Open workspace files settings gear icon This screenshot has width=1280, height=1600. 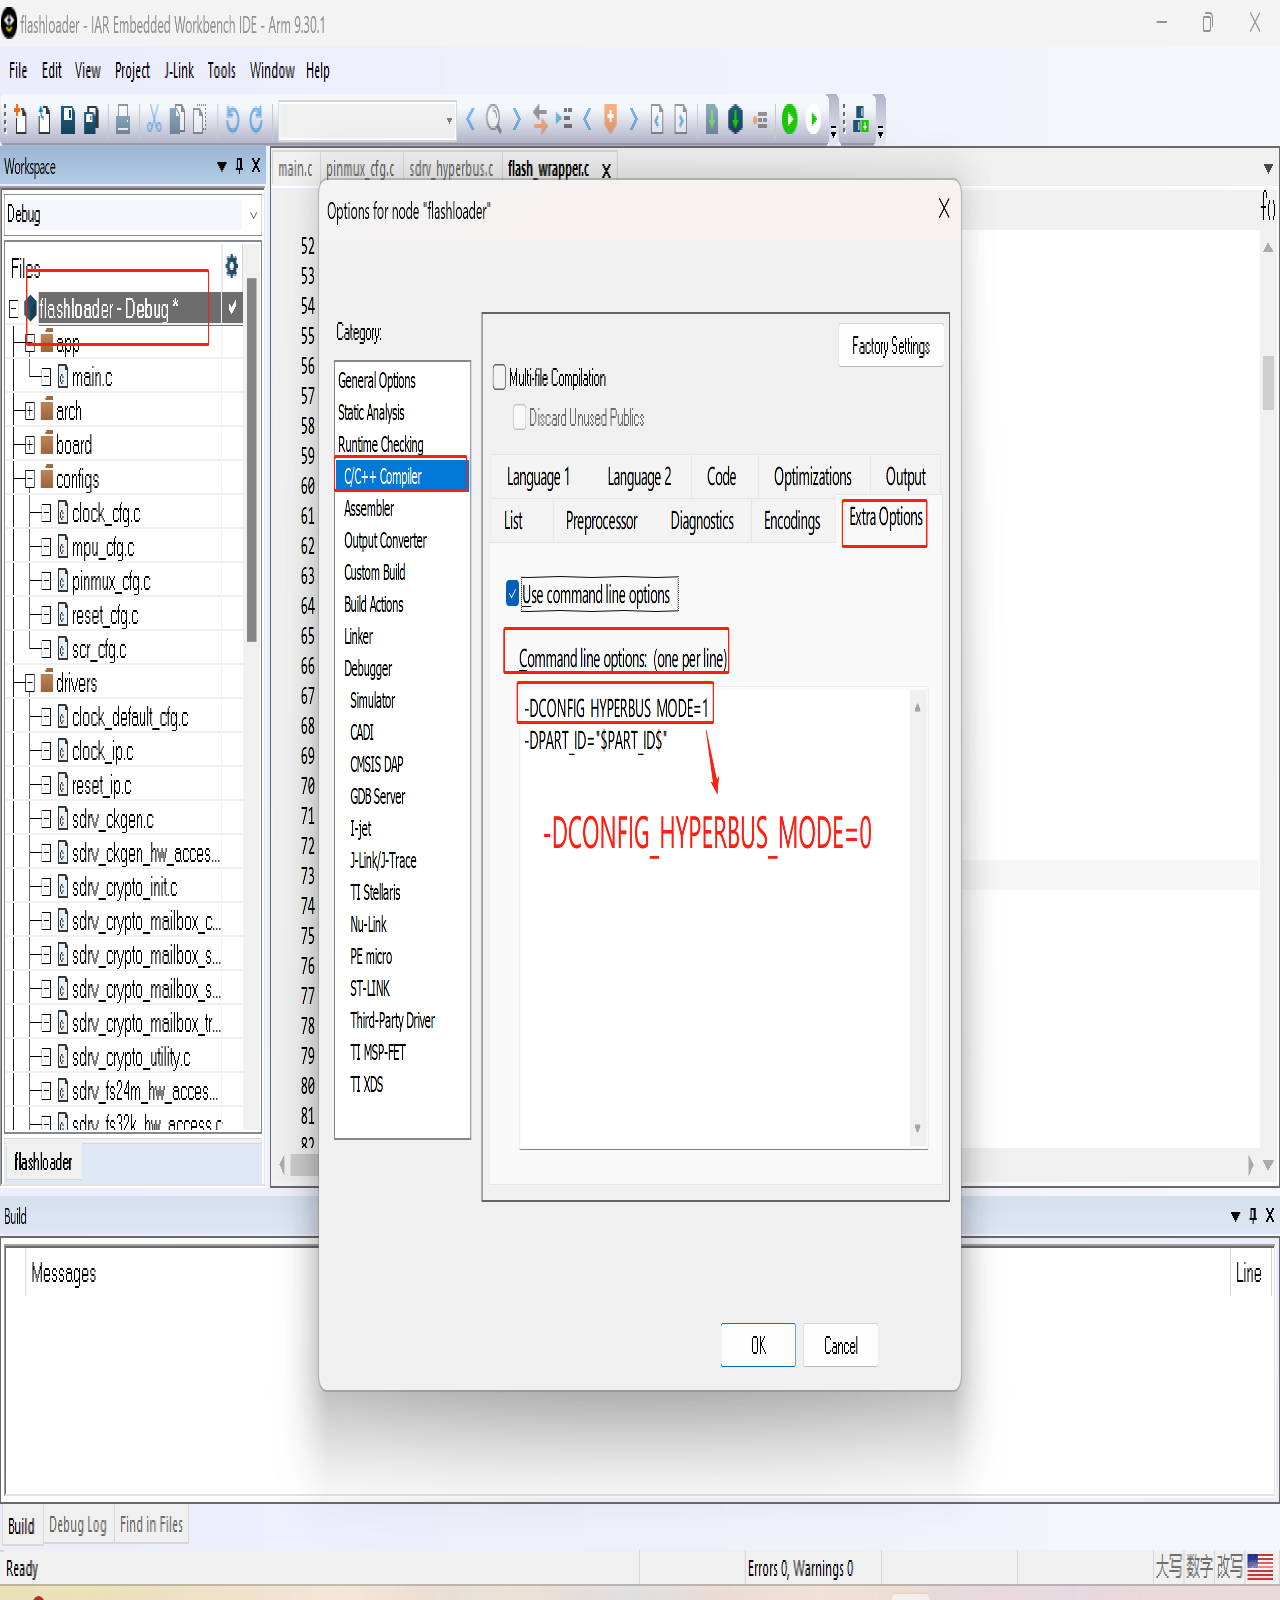[232, 266]
